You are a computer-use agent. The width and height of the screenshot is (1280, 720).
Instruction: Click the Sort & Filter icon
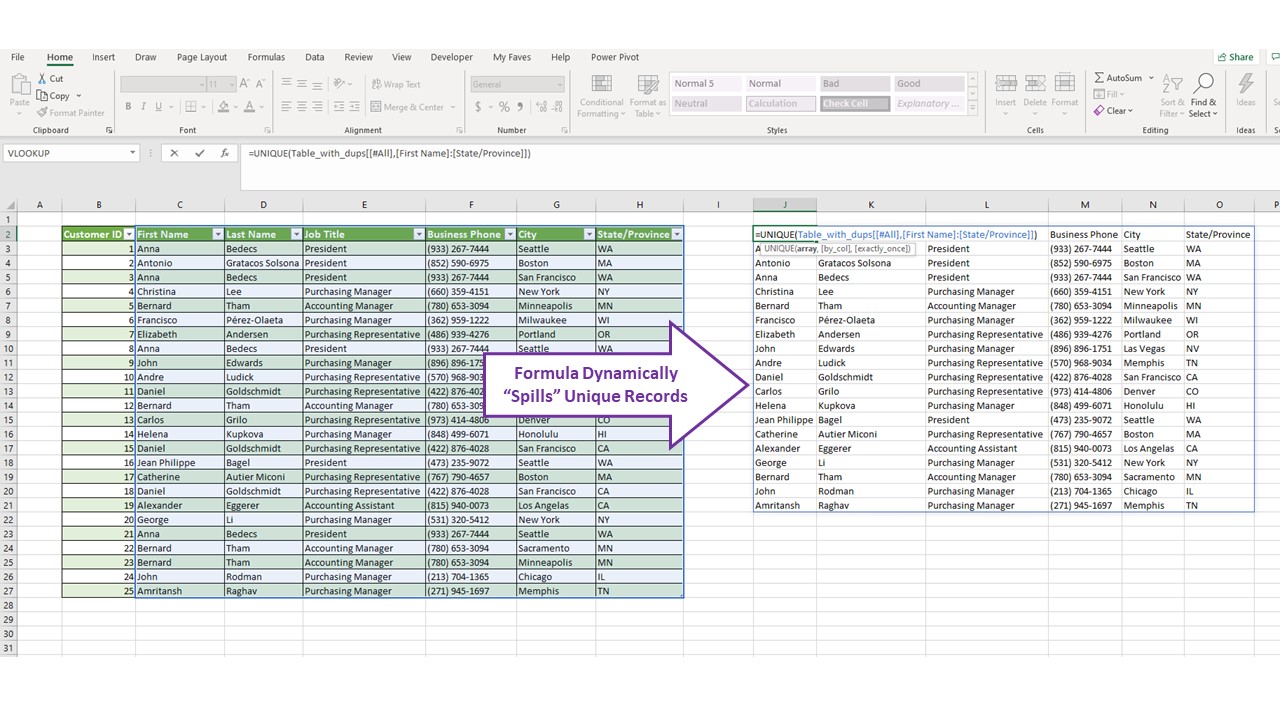click(1172, 84)
